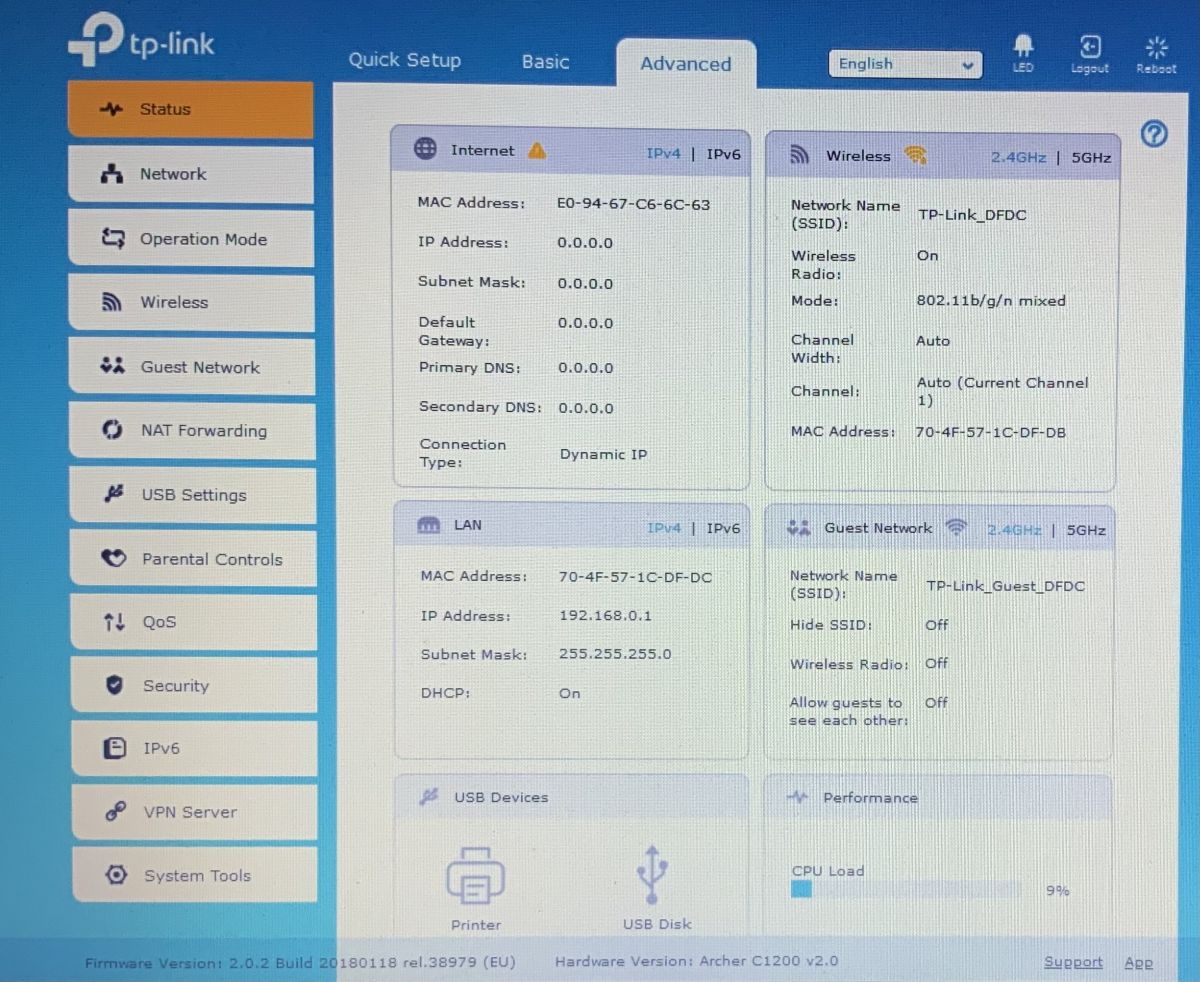Open the Guest Network sidebar menu
Viewport: 1200px width, 982px height.
click(191, 366)
